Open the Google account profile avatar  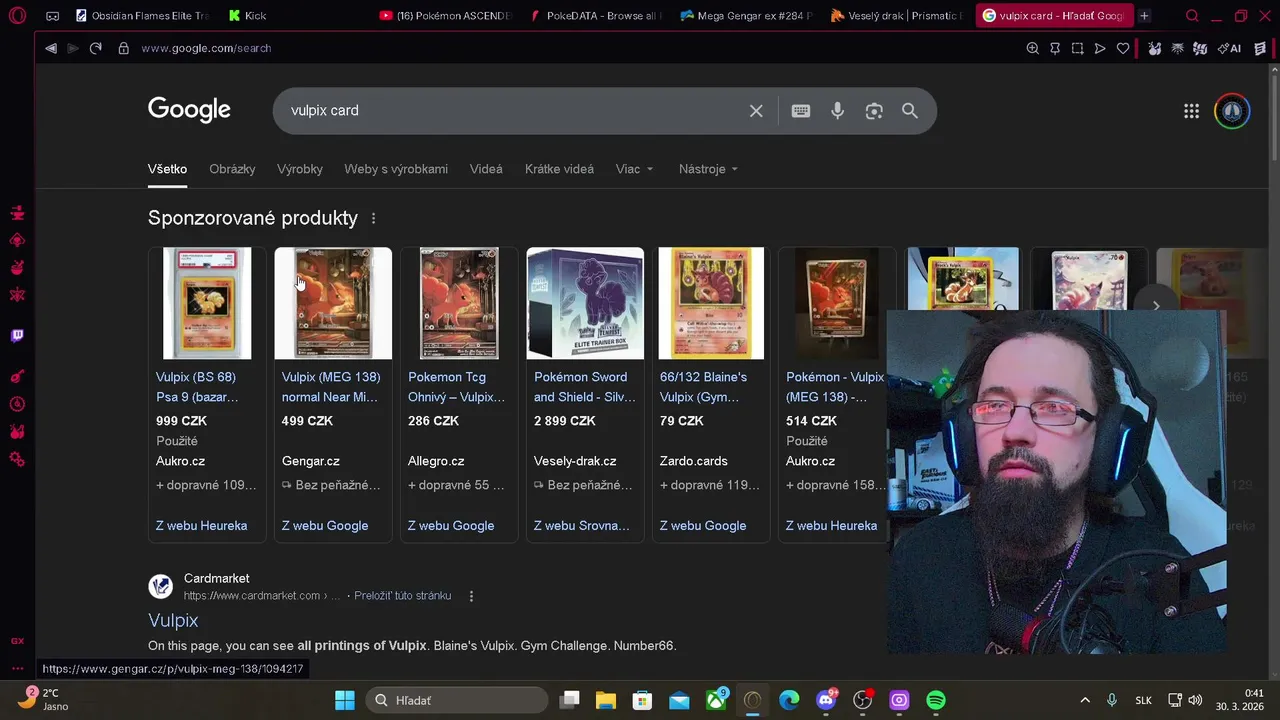[1232, 111]
